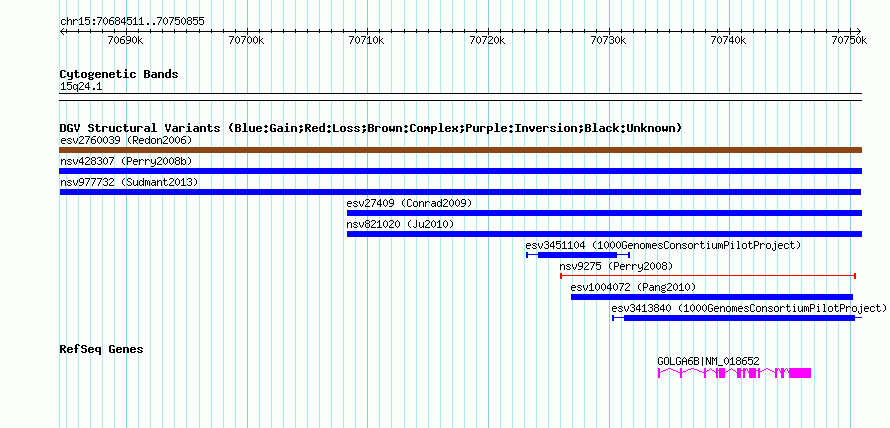890x428 pixels.
Task: Click the esv3413840 variant bar
Action: coord(737,318)
